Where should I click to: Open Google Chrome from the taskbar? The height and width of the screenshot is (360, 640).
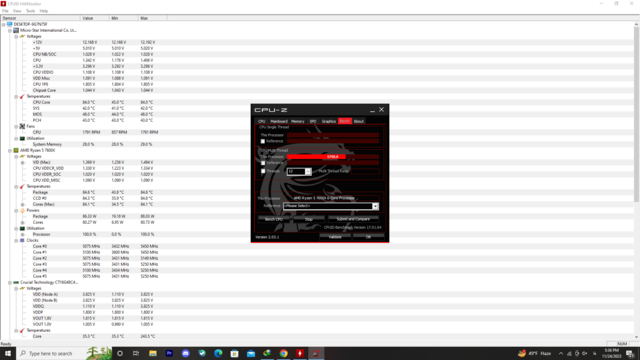coord(283,353)
